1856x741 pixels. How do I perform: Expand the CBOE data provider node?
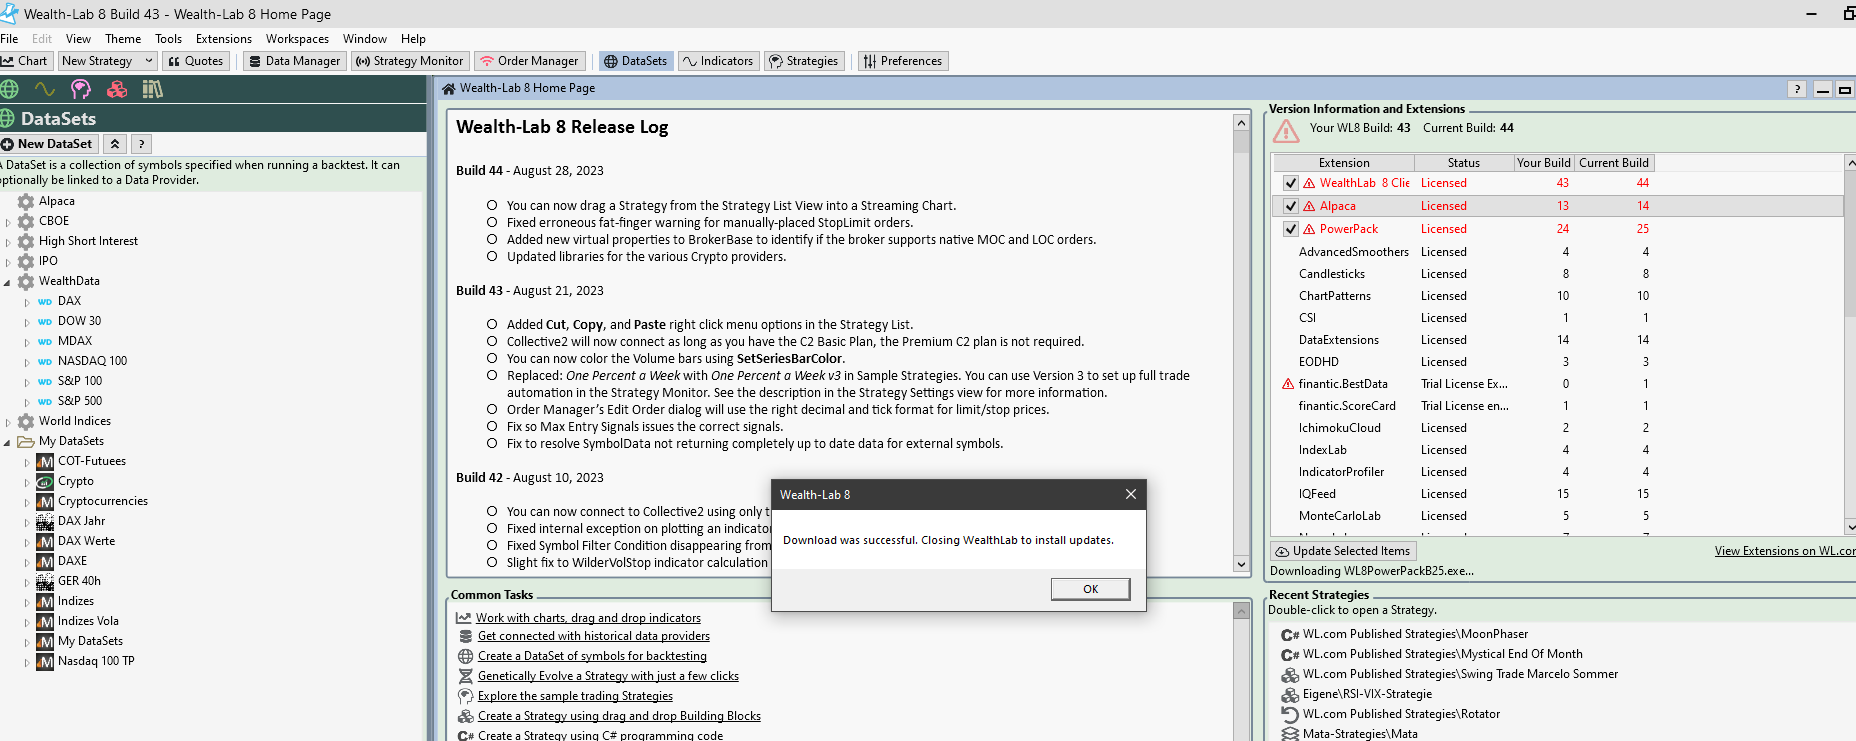[8, 222]
